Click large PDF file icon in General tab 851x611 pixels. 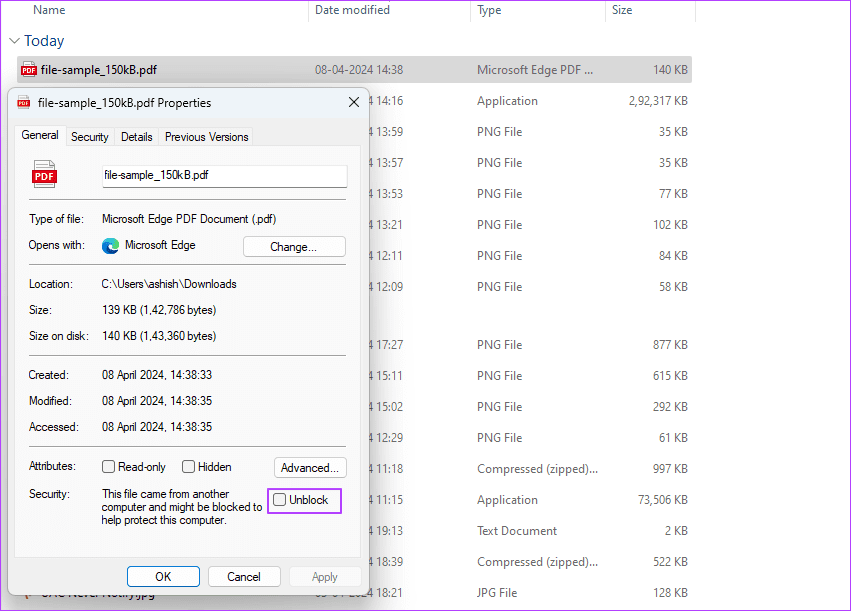click(44, 174)
